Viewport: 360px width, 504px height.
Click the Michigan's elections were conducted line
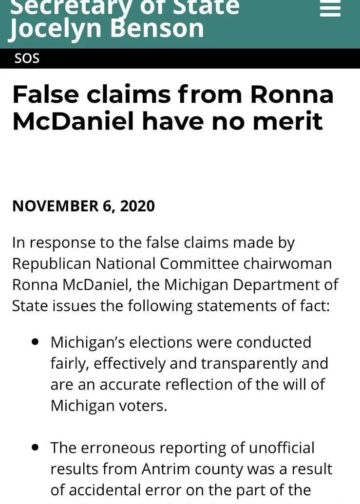(x=181, y=343)
